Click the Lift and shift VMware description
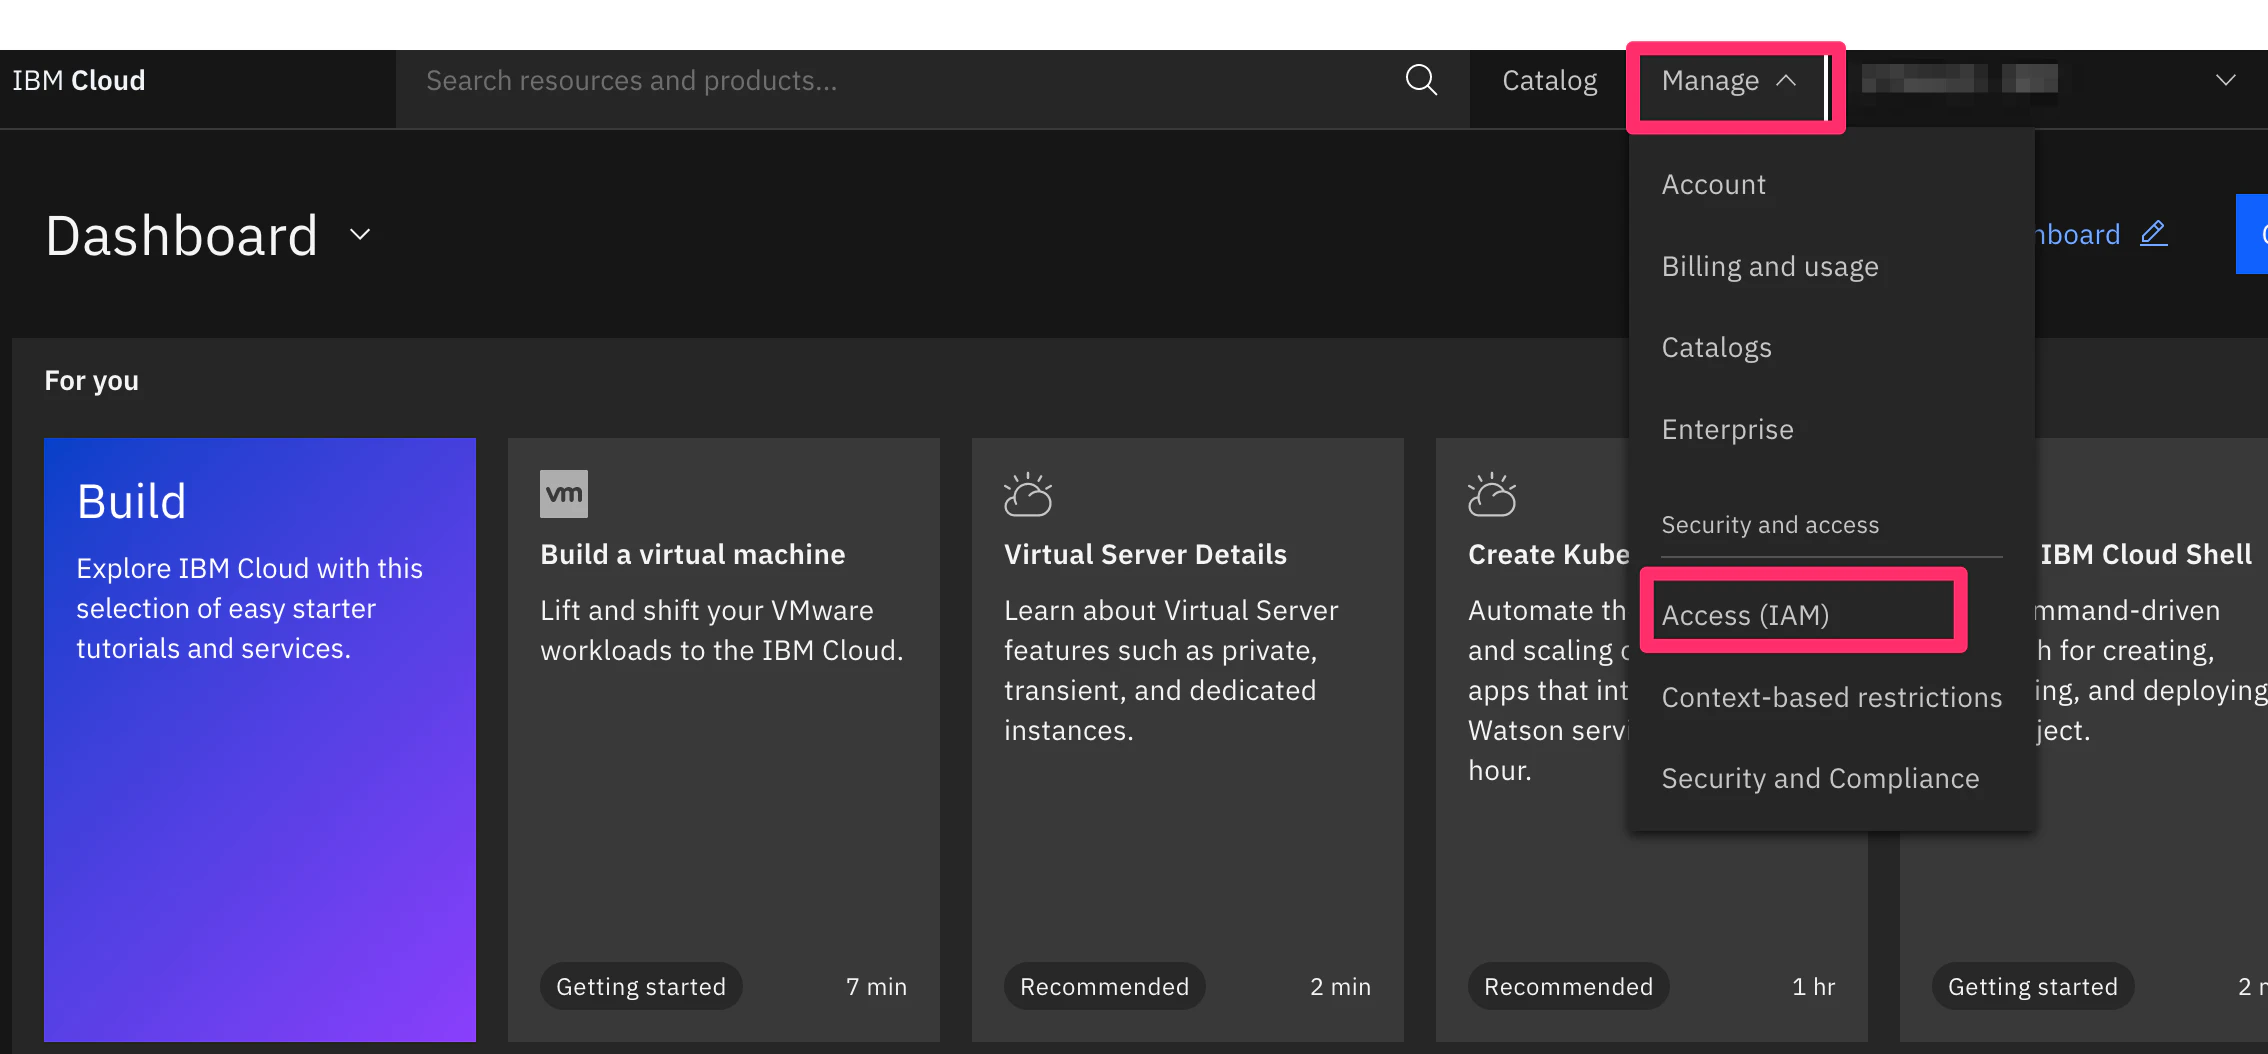Screen dimensions: 2268x1054 (722, 630)
